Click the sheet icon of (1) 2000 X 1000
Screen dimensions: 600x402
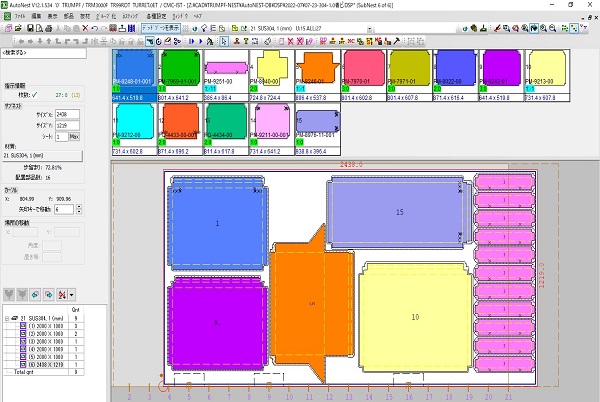pyautogui.click(x=23, y=325)
